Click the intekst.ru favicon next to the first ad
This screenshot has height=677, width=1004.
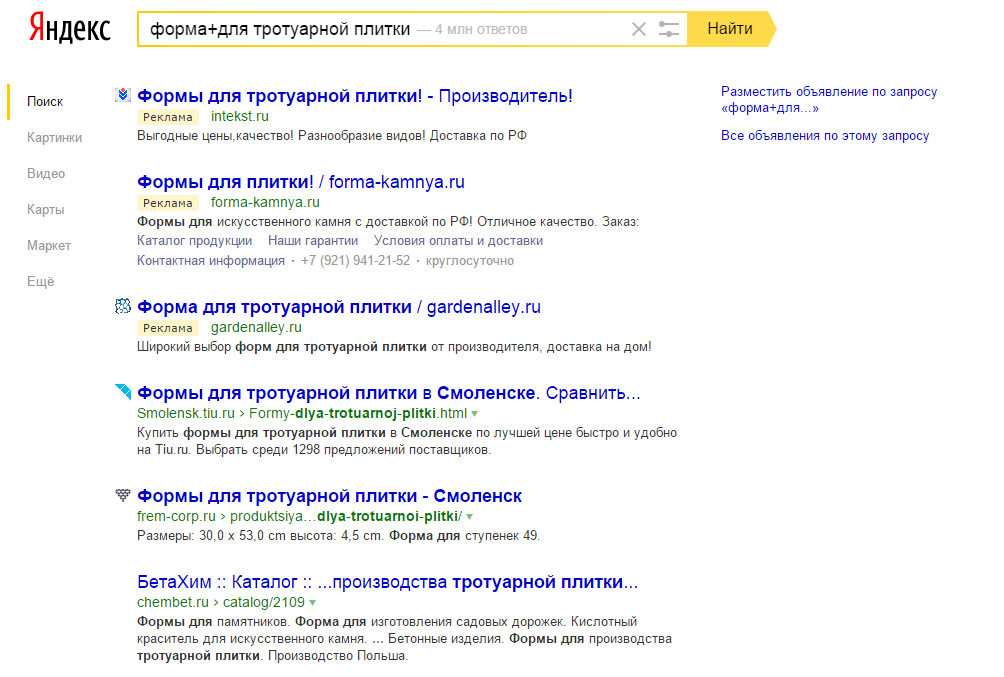pos(123,95)
